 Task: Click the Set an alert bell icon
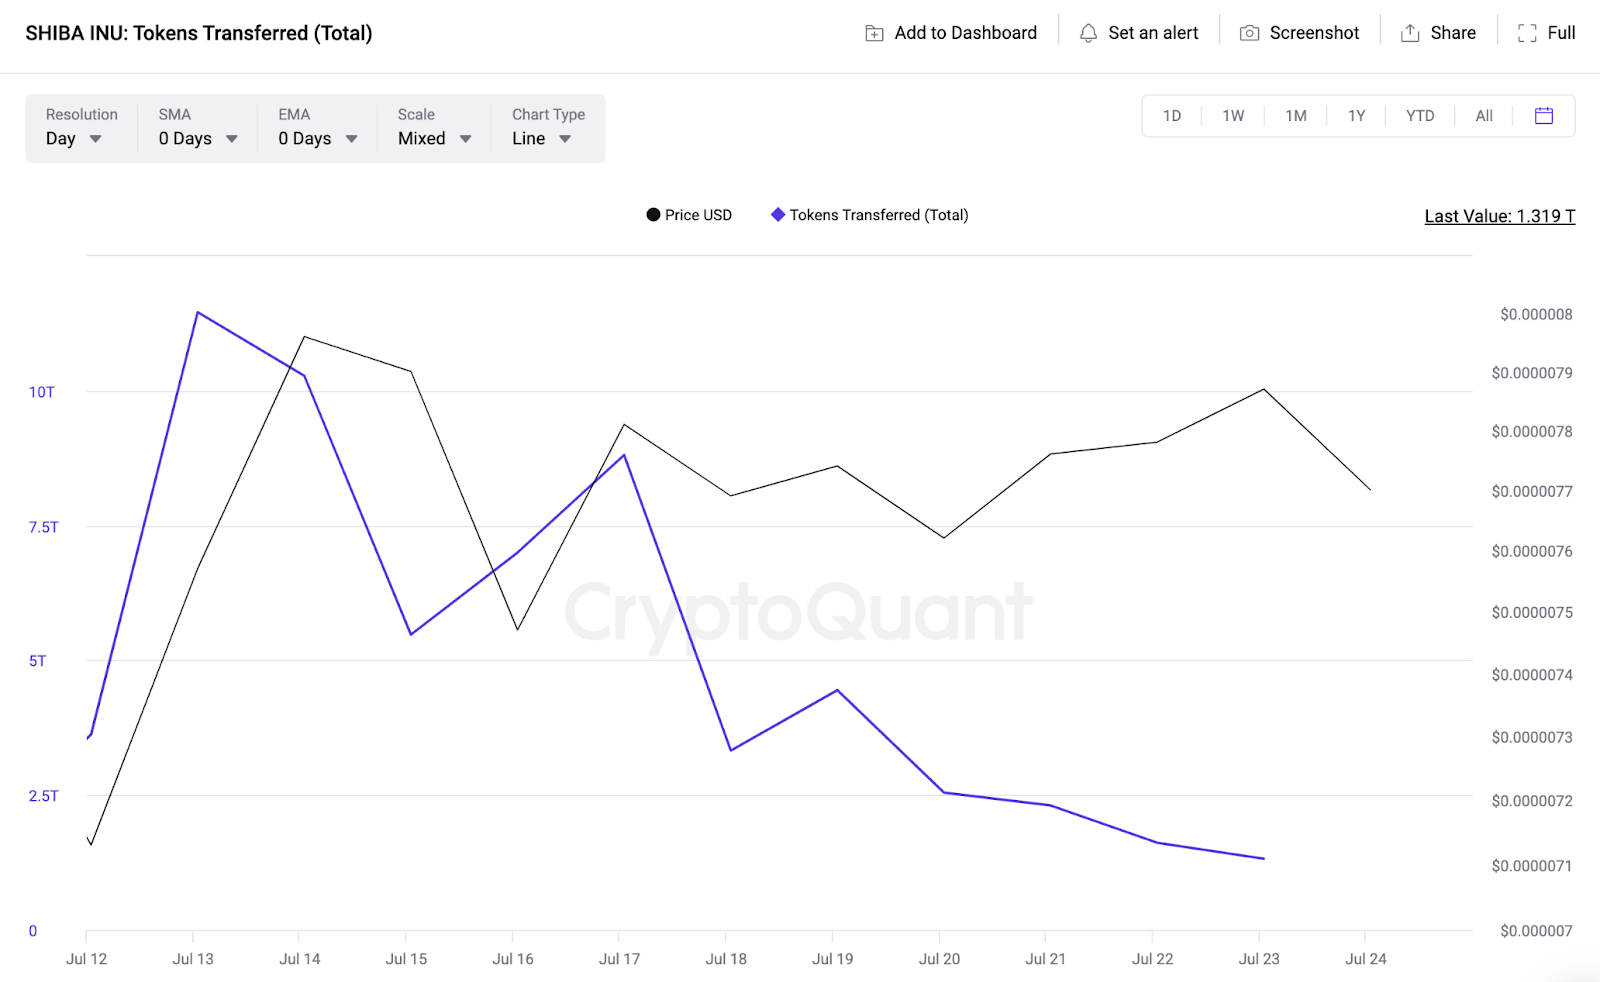[1088, 33]
